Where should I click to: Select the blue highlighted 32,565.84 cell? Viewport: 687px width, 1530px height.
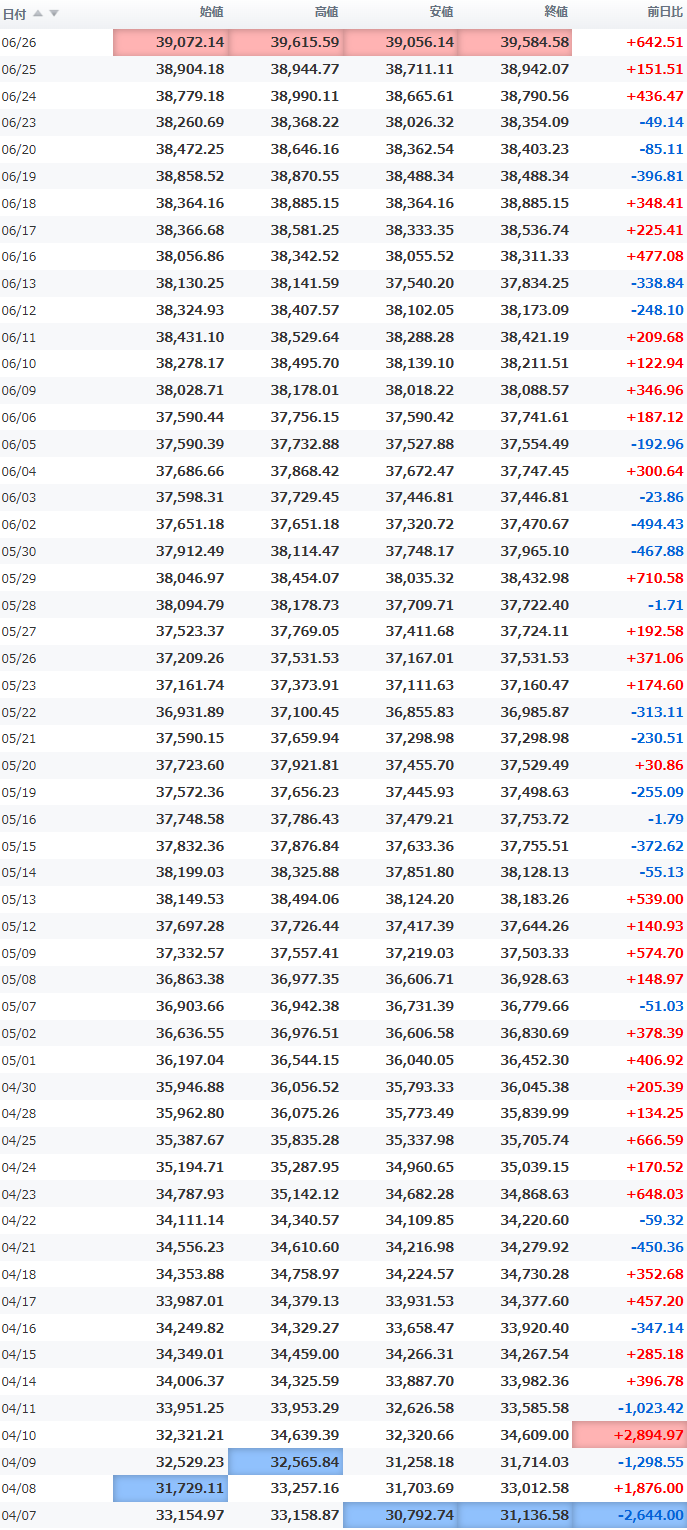tap(286, 1461)
